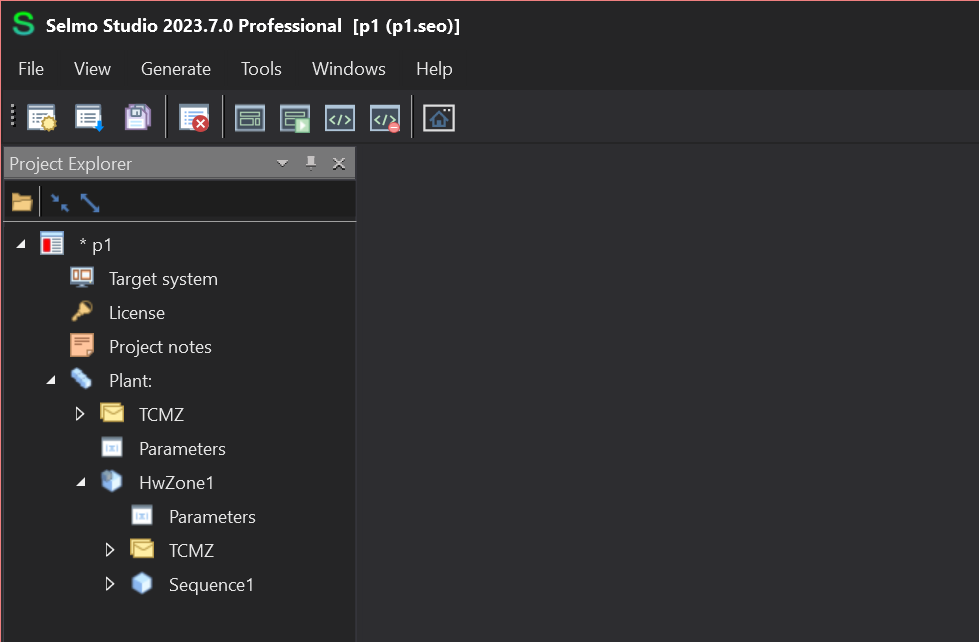Select Parameters label under HwZone1
979x642 pixels.
point(212,517)
